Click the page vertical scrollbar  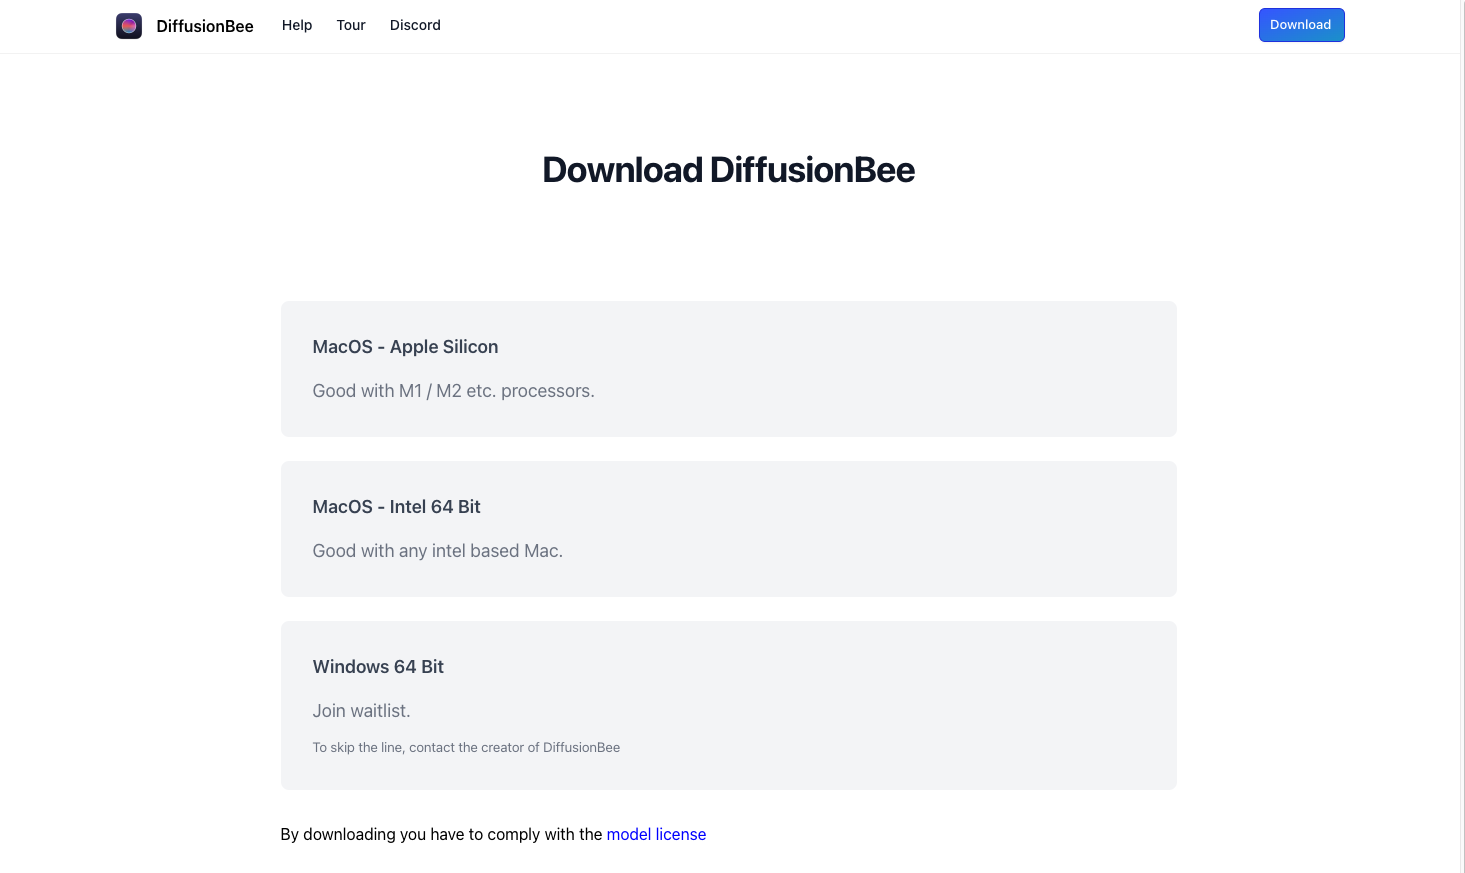[1461, 436]
